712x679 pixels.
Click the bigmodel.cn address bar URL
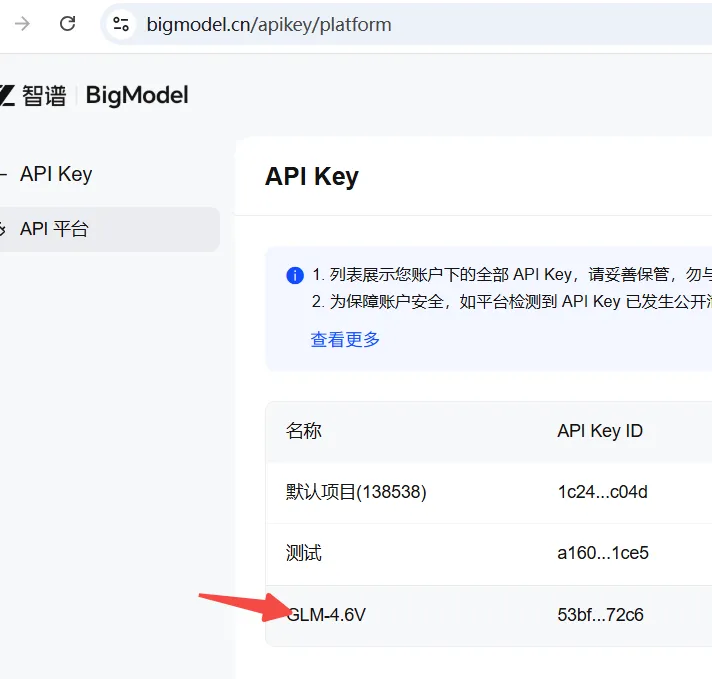point(269,25)
